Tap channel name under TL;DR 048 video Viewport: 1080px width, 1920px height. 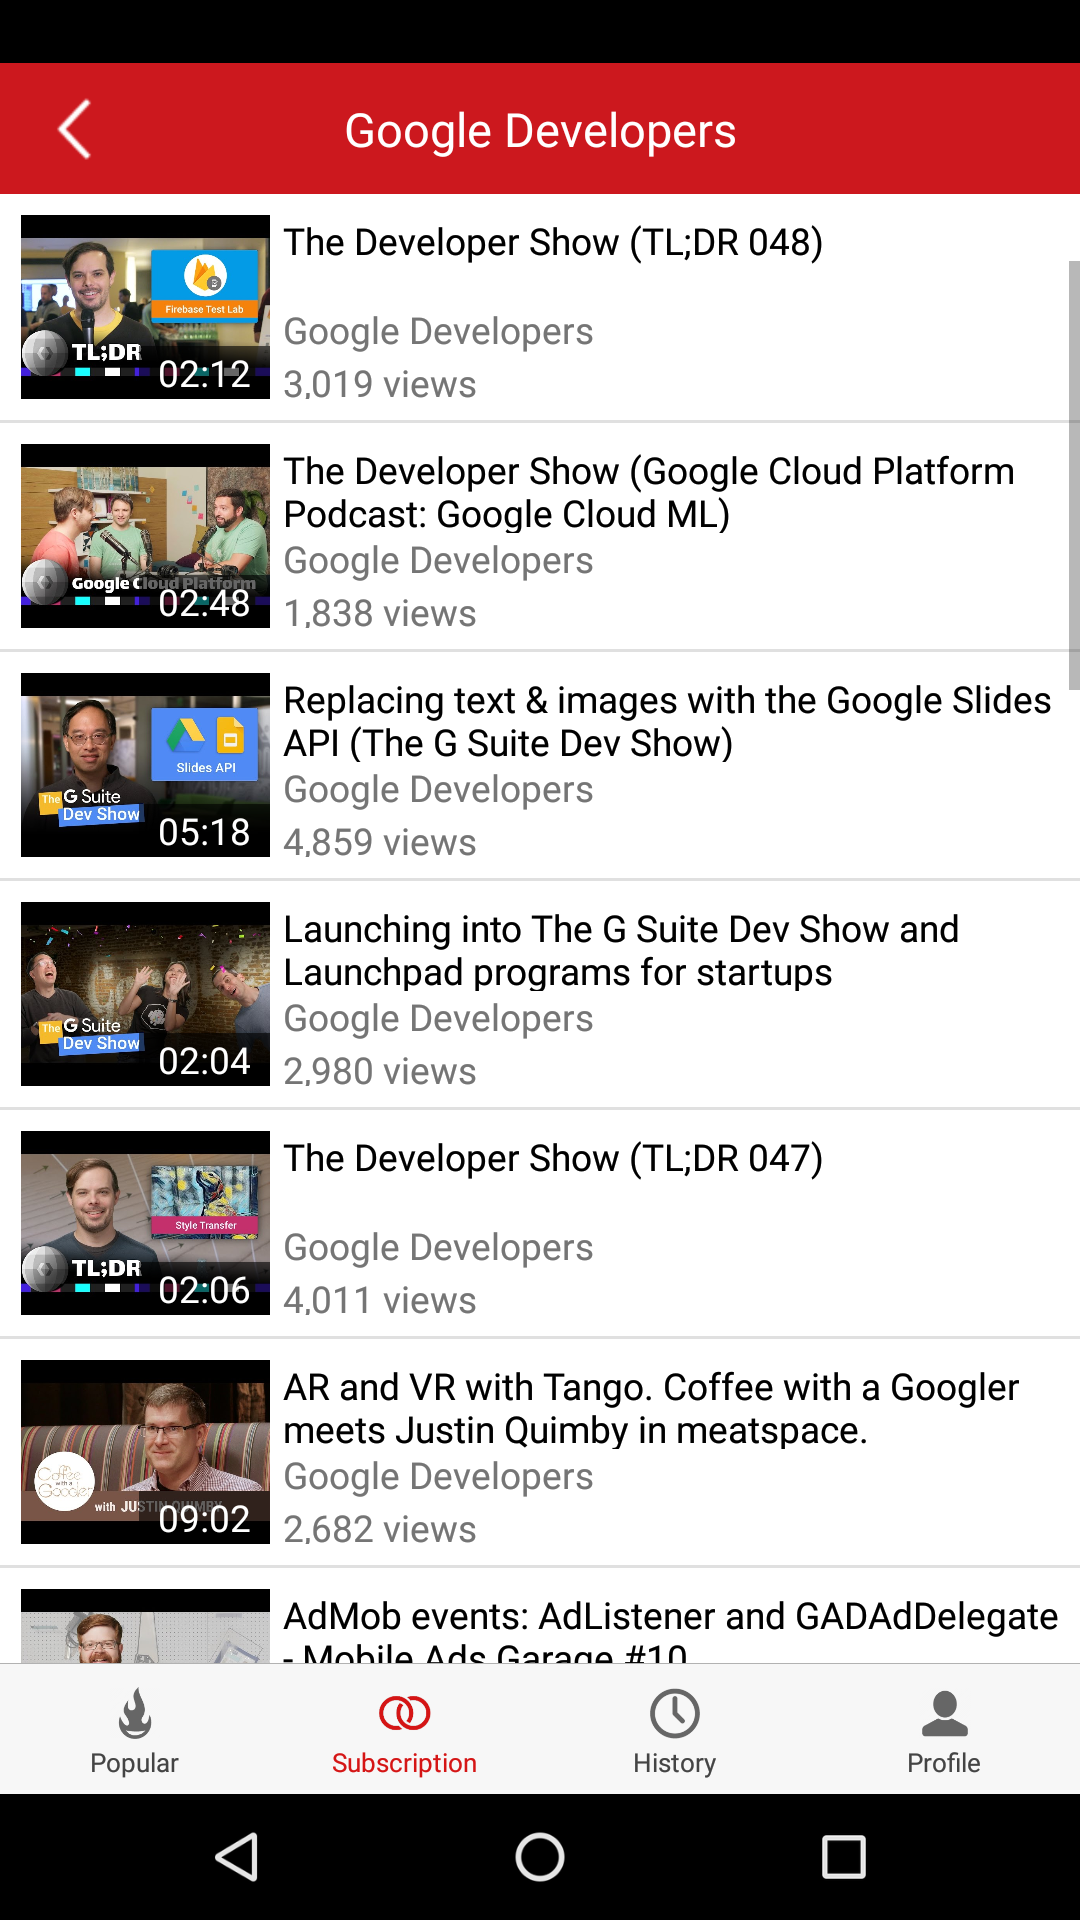tap(438, 332)
